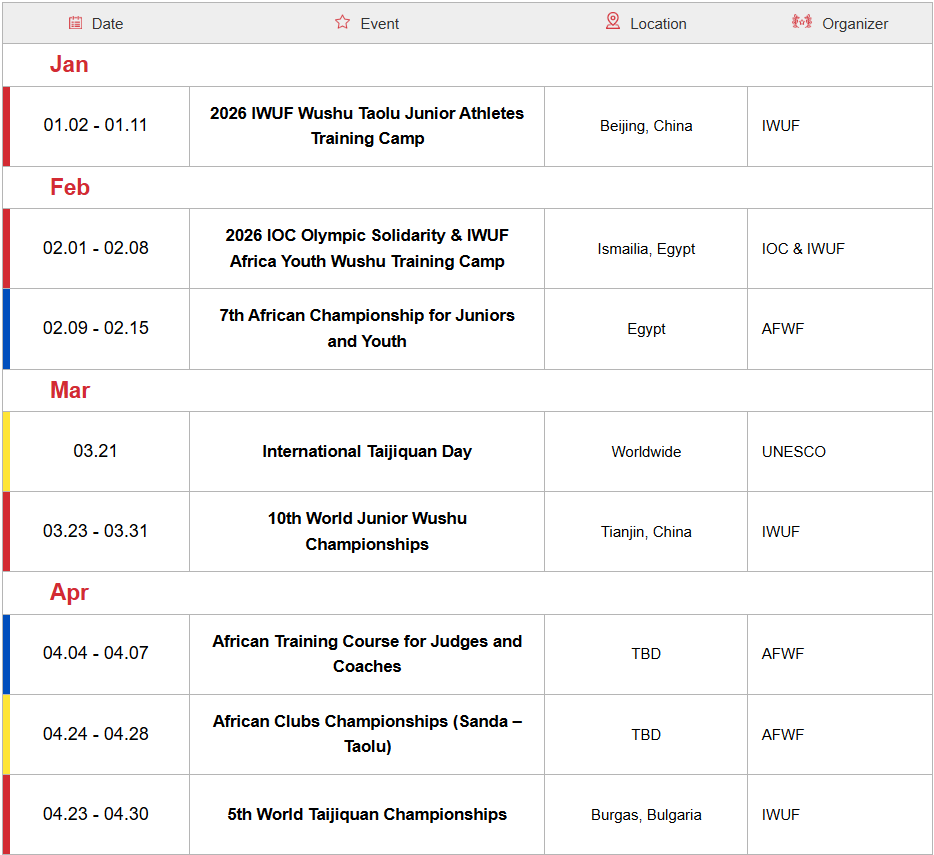Click the red color bar beside 01.02 - 01.11
Screen dimensions: 934x855
[6, 126]
